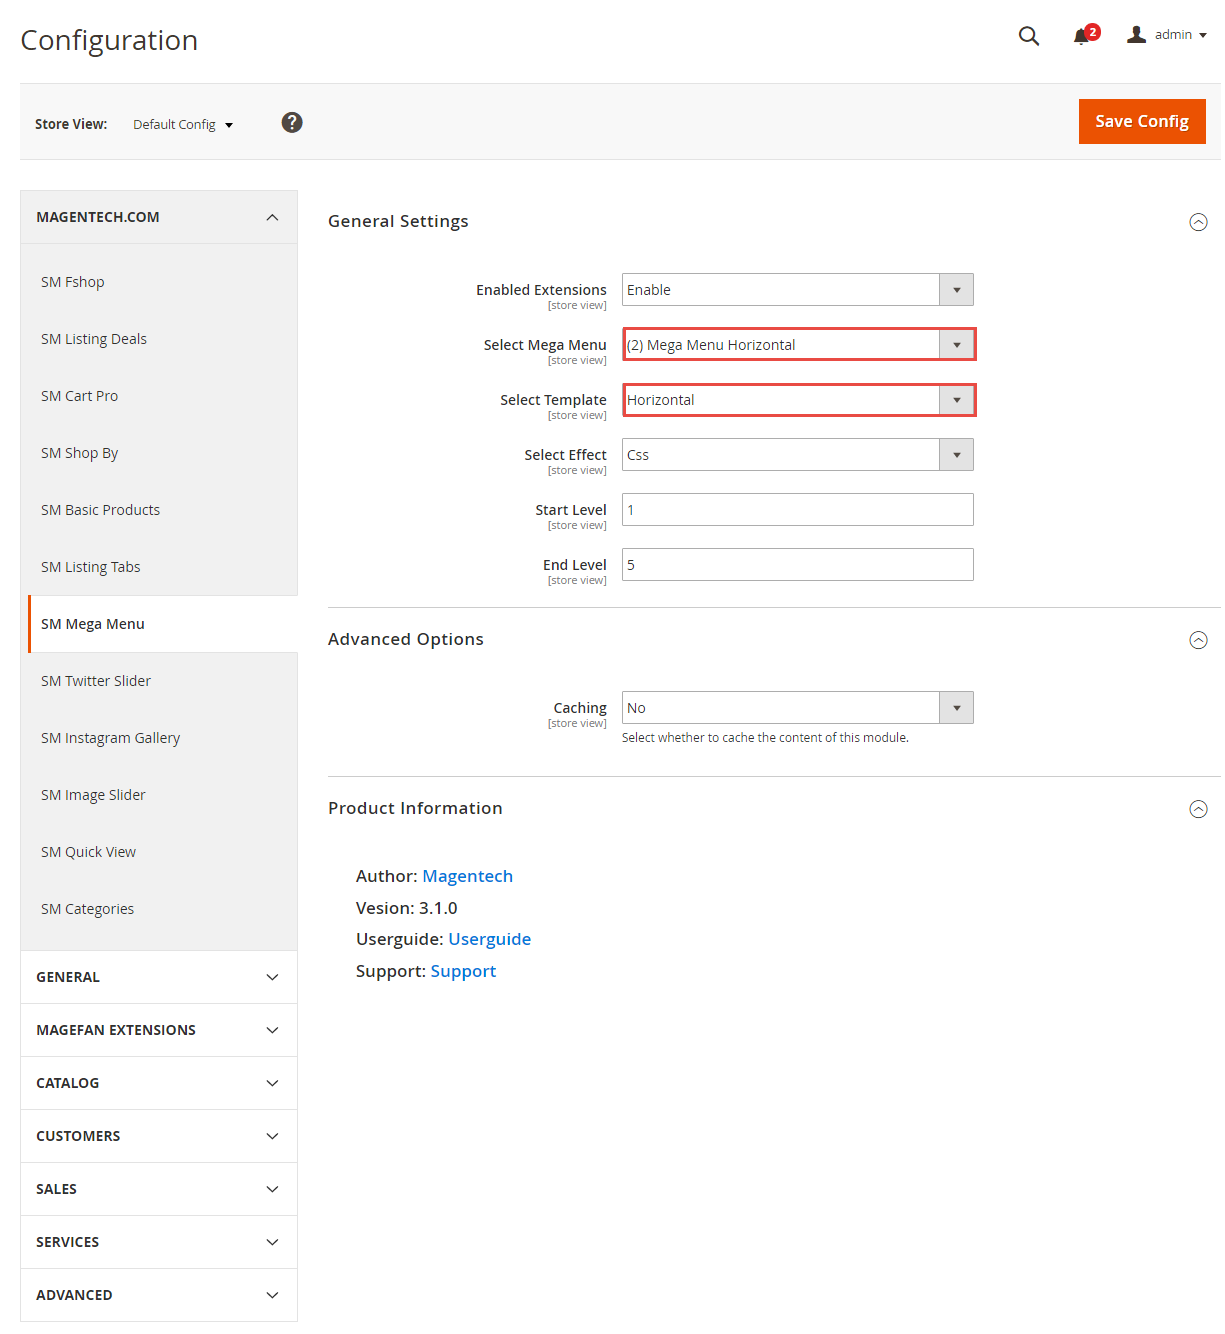Screen dimensions: 1225x1334
Task: Open the Caching dropdown
Action: (x=798, y=708)
